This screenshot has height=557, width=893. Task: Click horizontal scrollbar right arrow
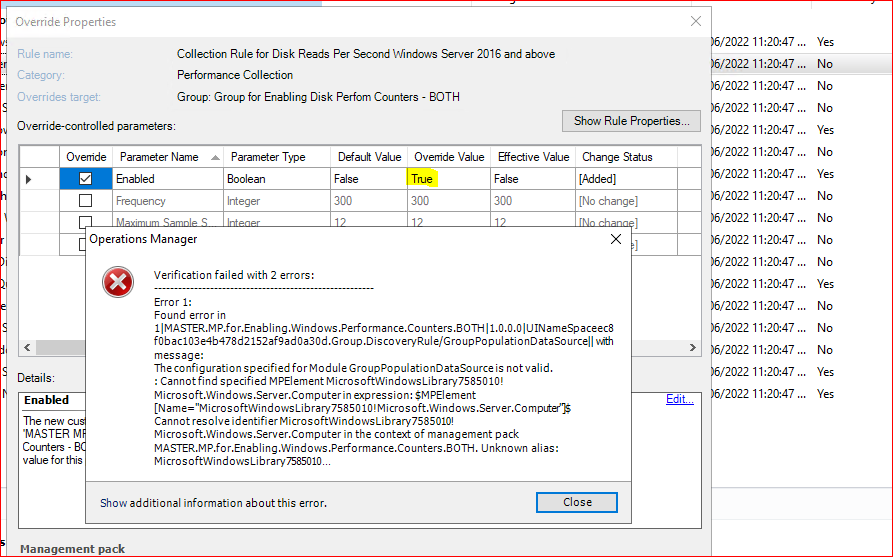693,347
